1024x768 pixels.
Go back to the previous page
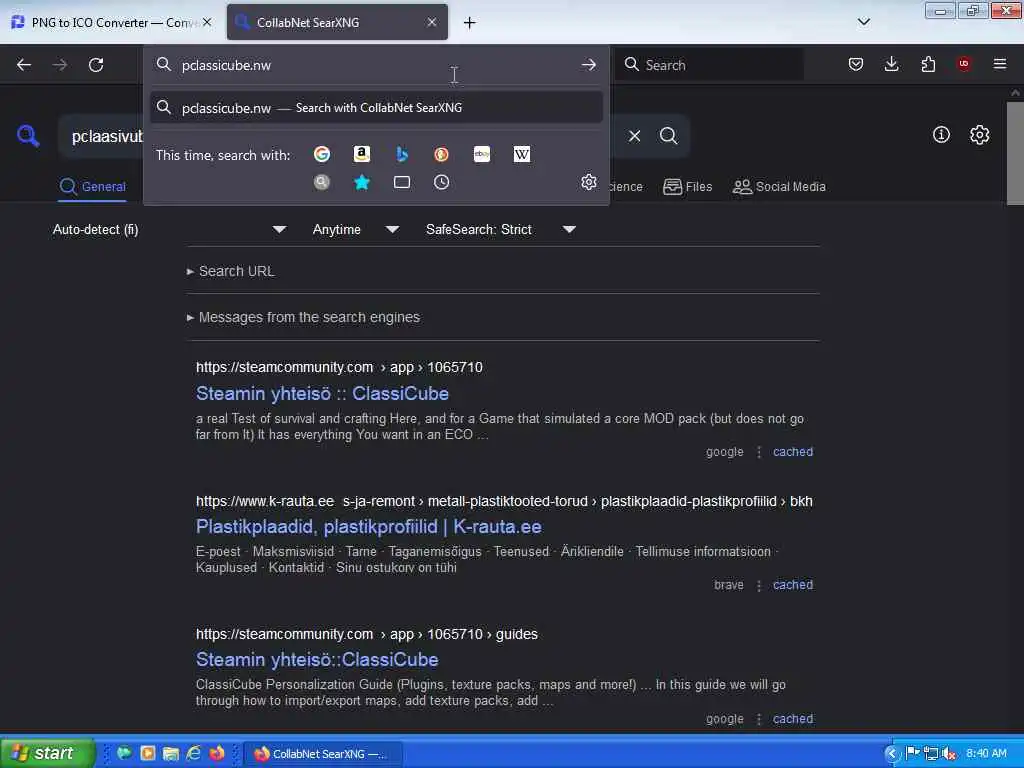[x=24, y=65]
